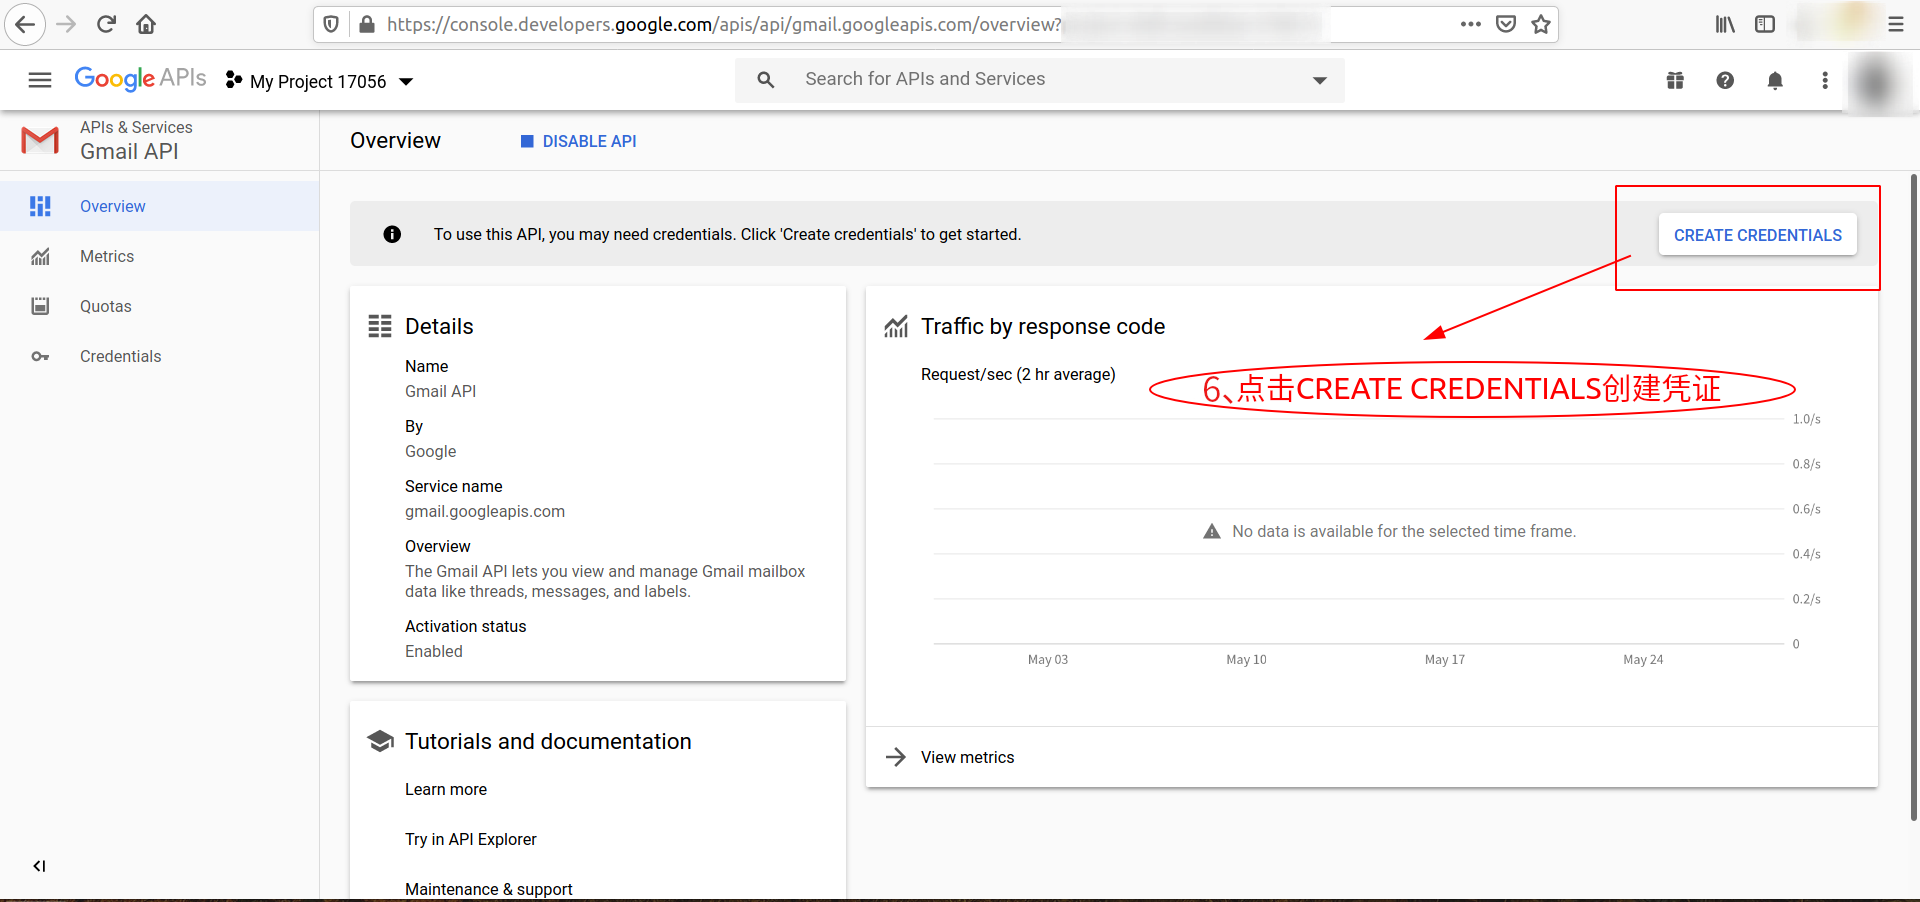The image size is (1920, 902).
Task: Open Try in API Explorer link
Action: pyautogui.click(x=471, y=839)
